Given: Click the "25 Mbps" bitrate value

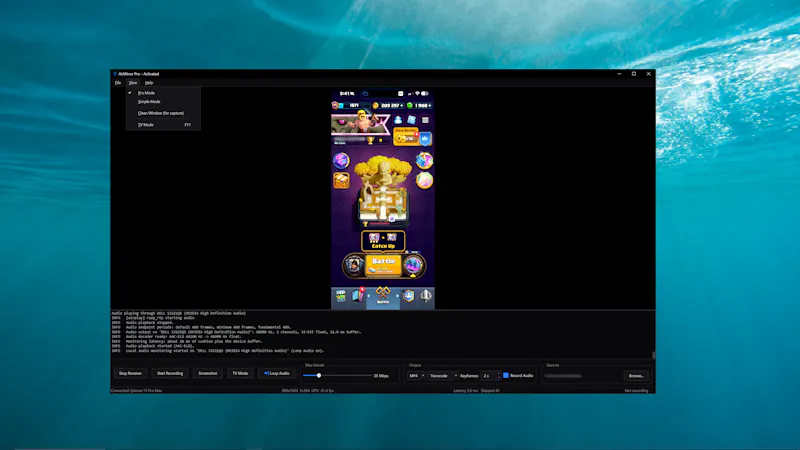Looking at the screenshot, I should 381,376.
